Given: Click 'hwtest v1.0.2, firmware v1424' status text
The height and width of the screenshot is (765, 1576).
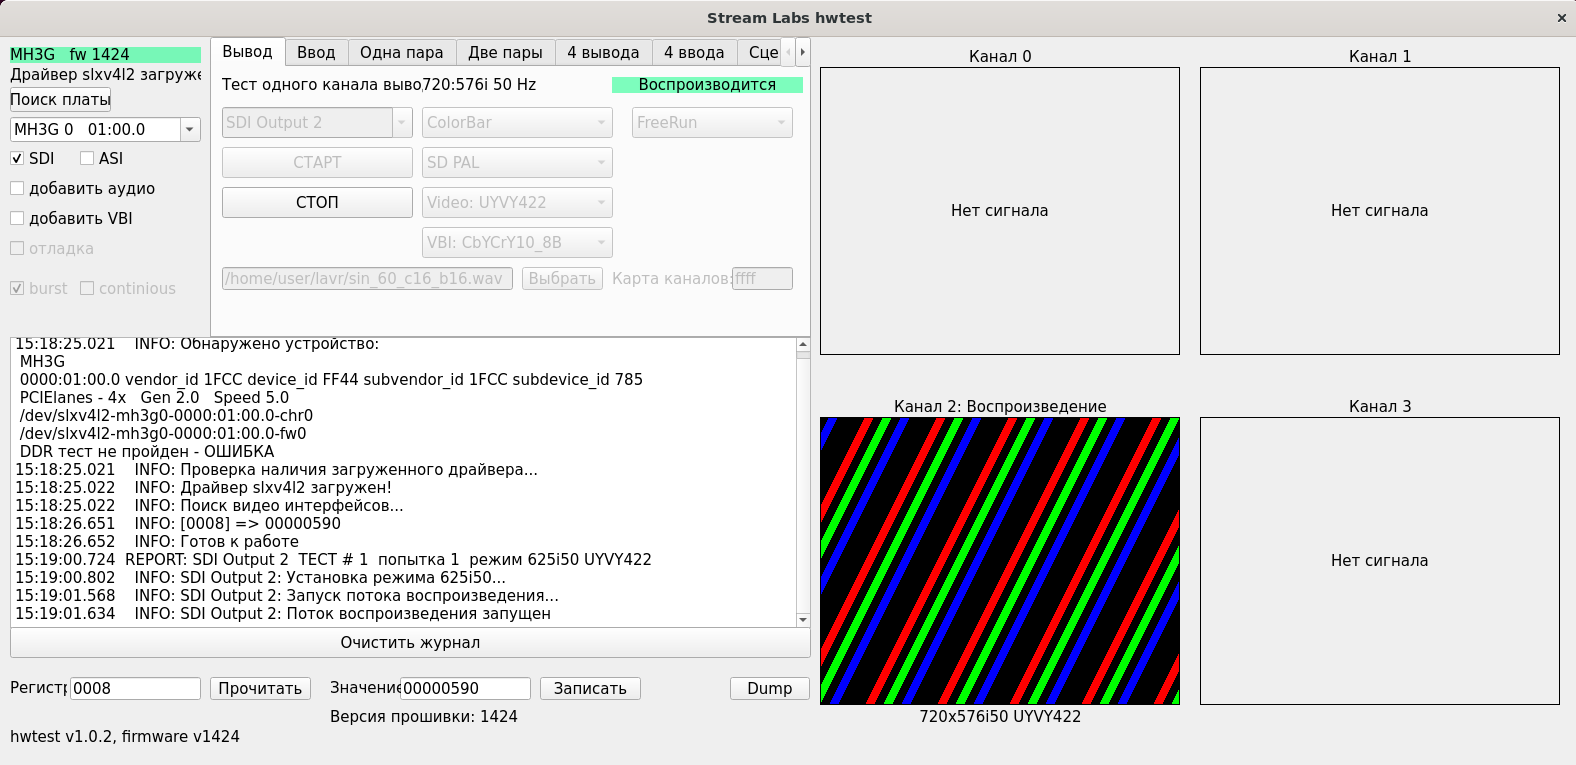Looking at the screenshot, I should 125,736.
